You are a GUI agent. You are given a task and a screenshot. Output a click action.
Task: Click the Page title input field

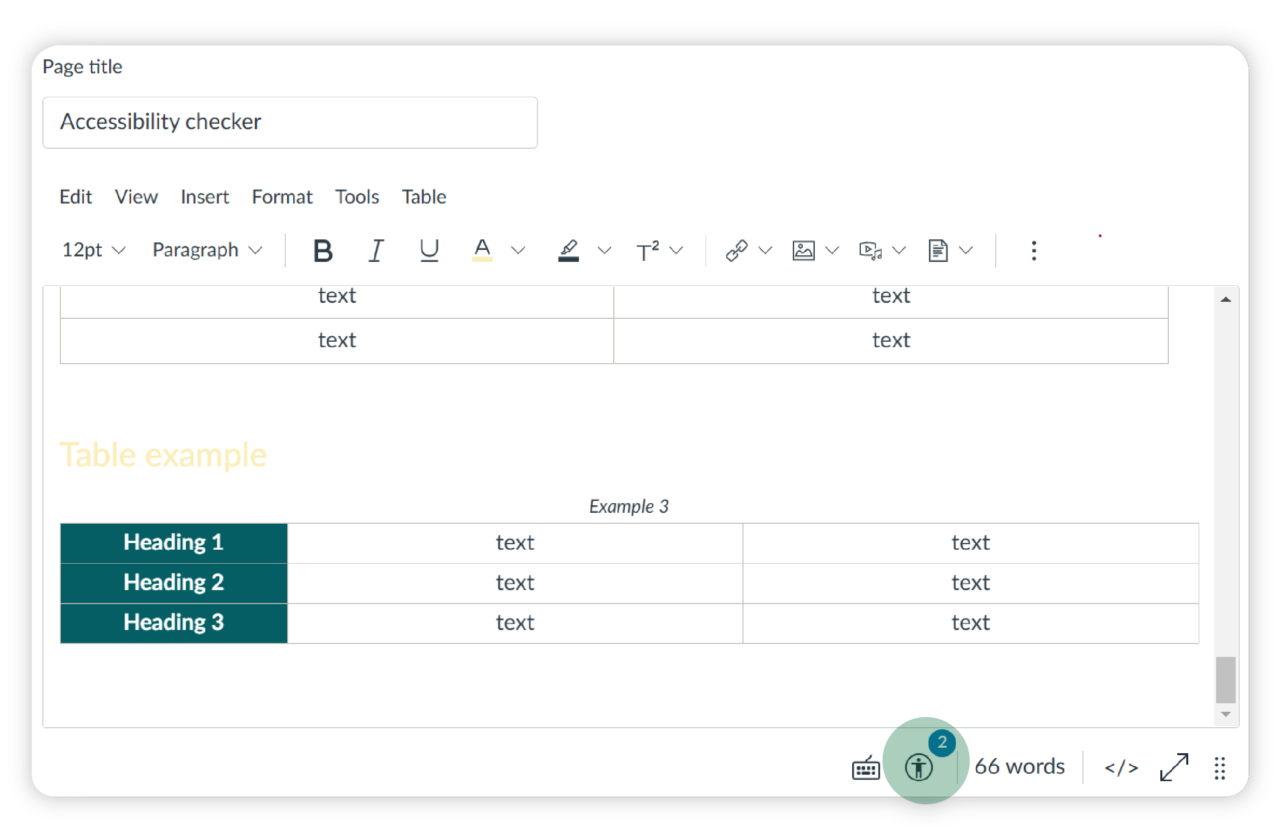290,122
